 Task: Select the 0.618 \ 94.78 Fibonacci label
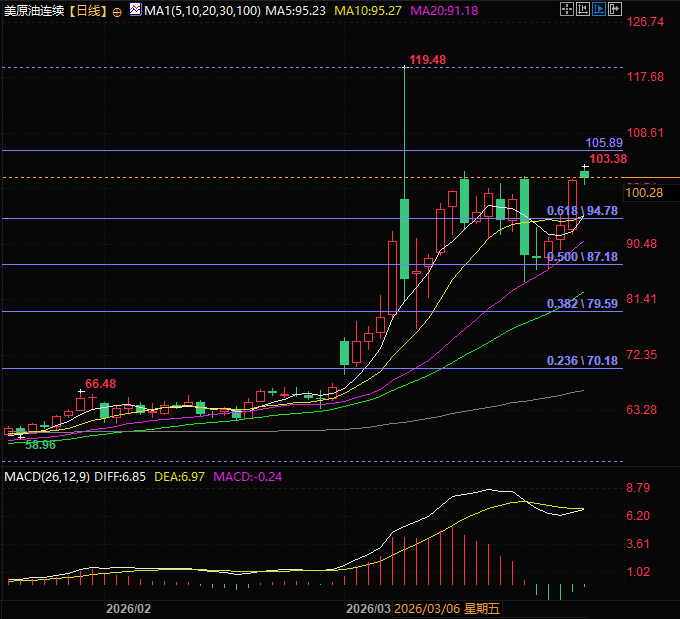tap(582, 211)
